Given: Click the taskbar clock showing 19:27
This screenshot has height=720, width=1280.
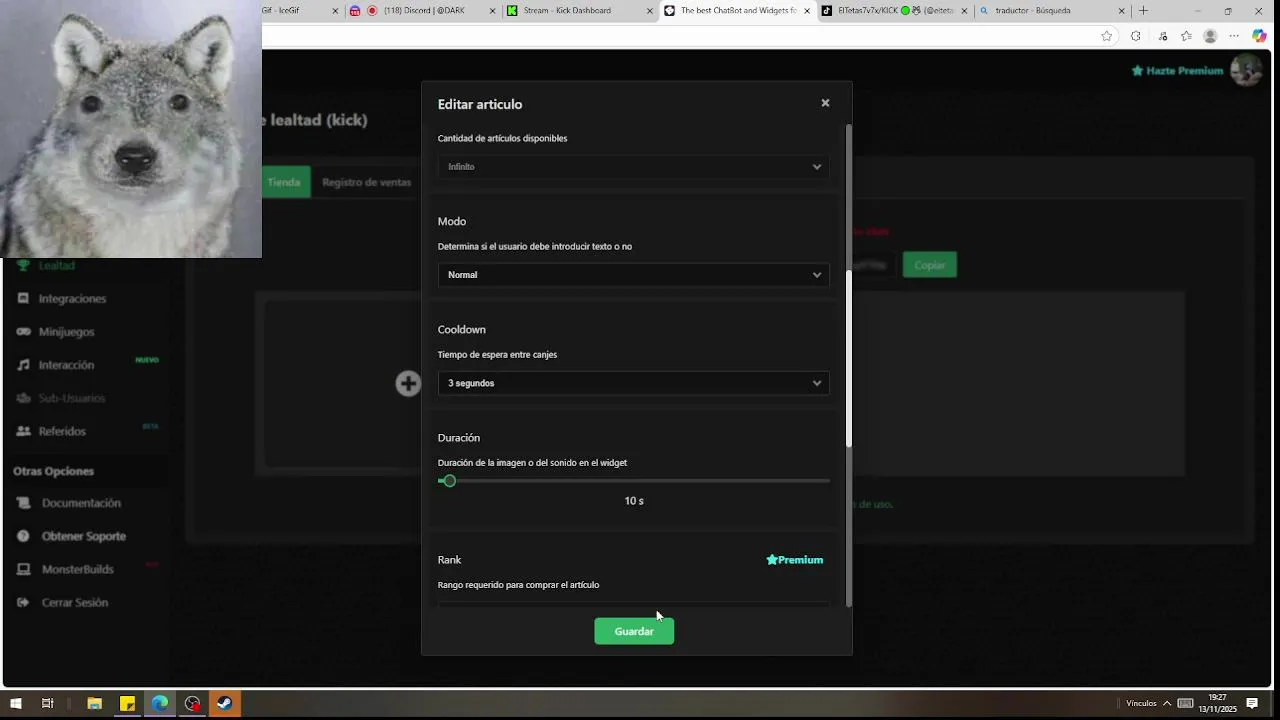Looking at the screenshot, I should click(1217, 703).
